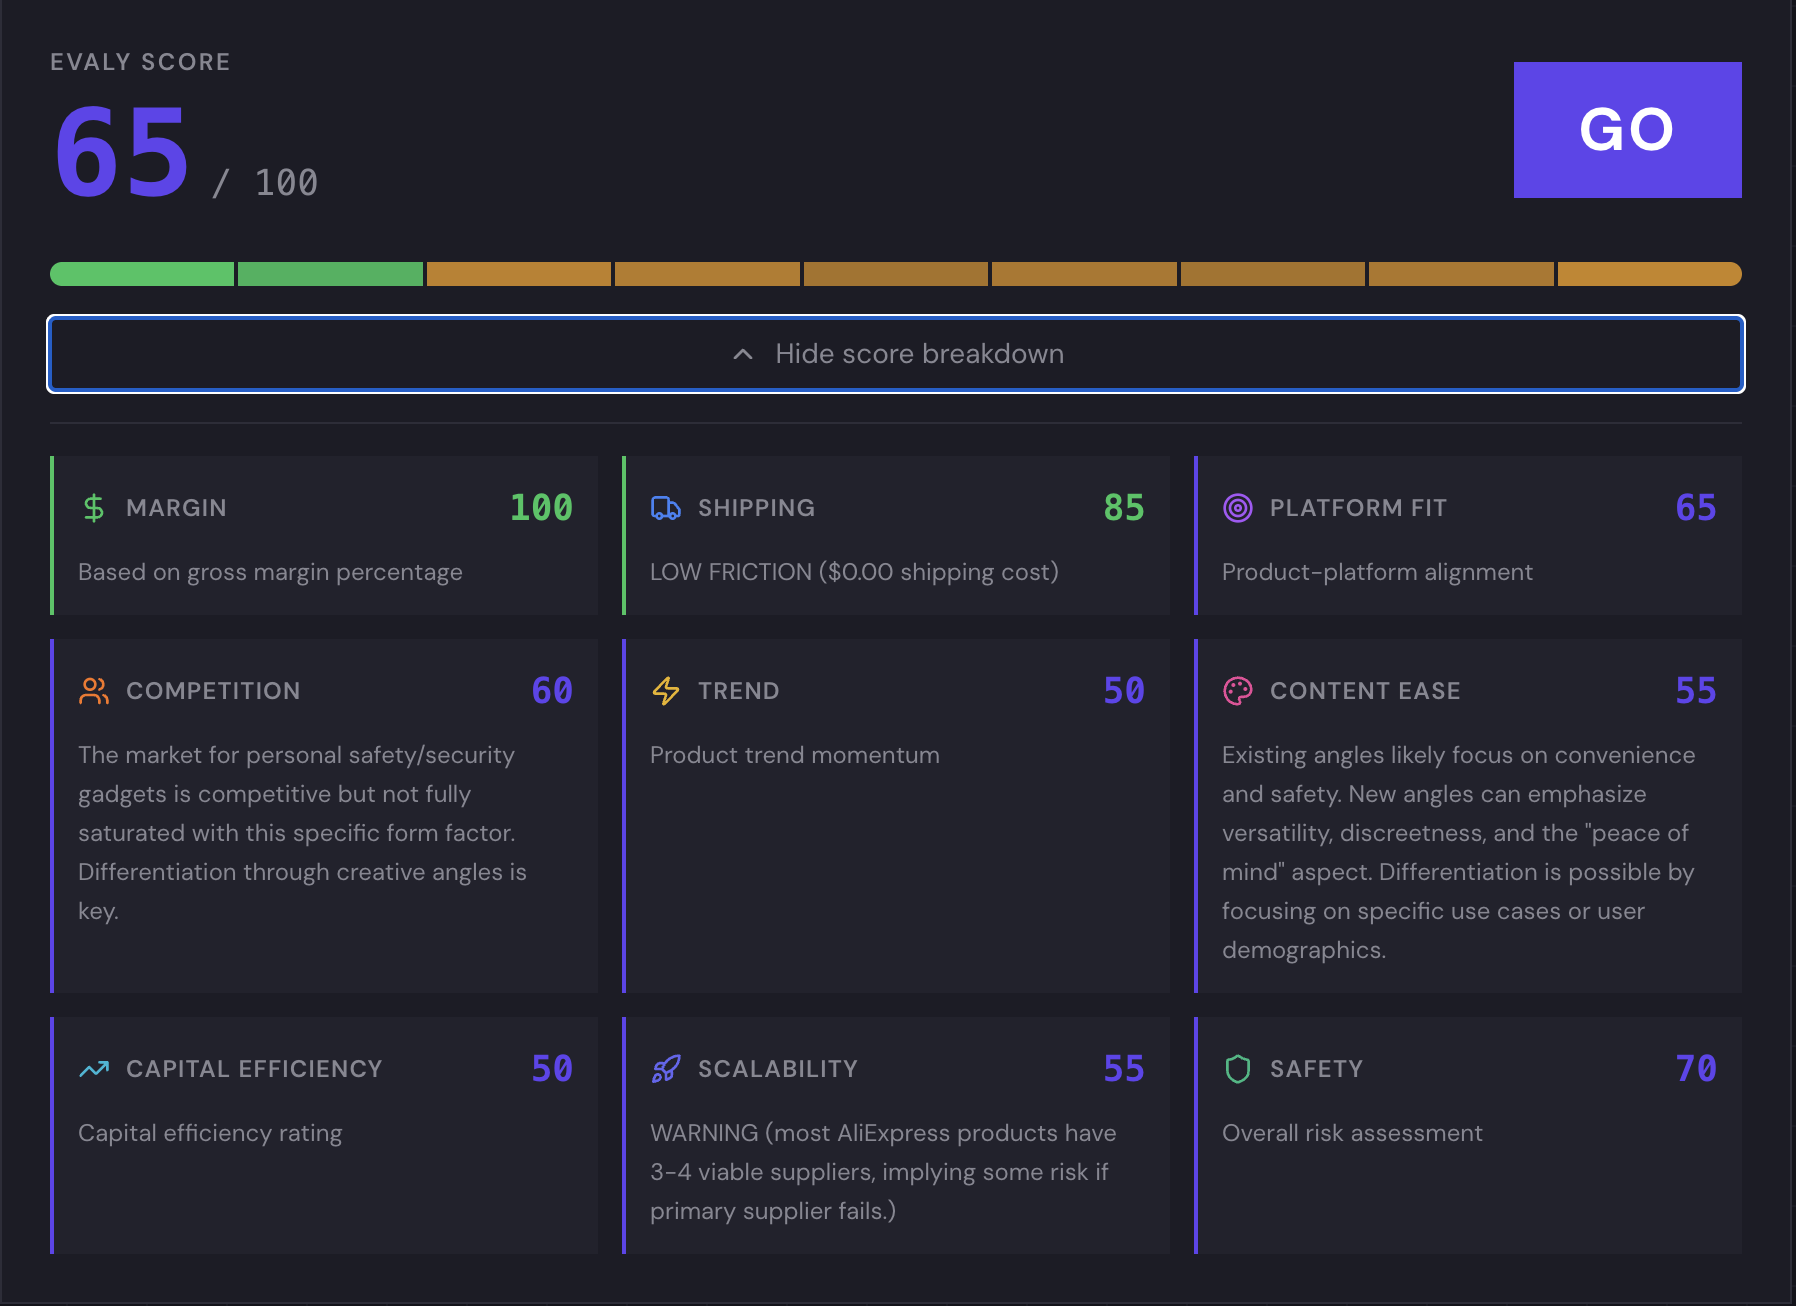Click the Trend score value 50
This screenshot has height=1306, width=1796.
(x=1124, y=690)
